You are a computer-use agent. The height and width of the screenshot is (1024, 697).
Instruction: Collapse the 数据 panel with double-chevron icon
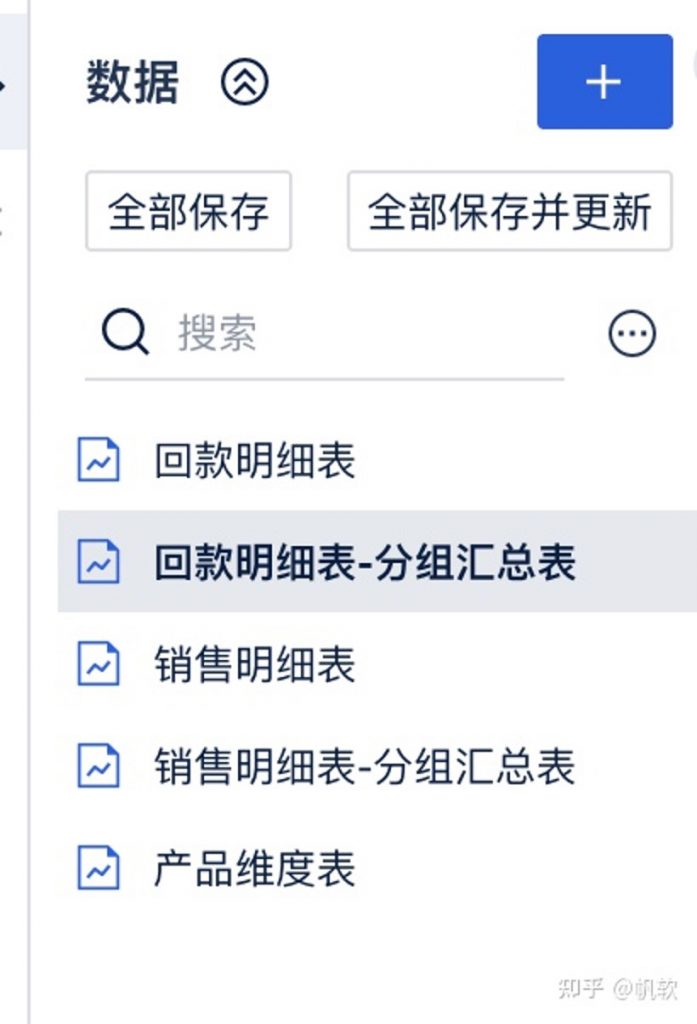point(244,82)
